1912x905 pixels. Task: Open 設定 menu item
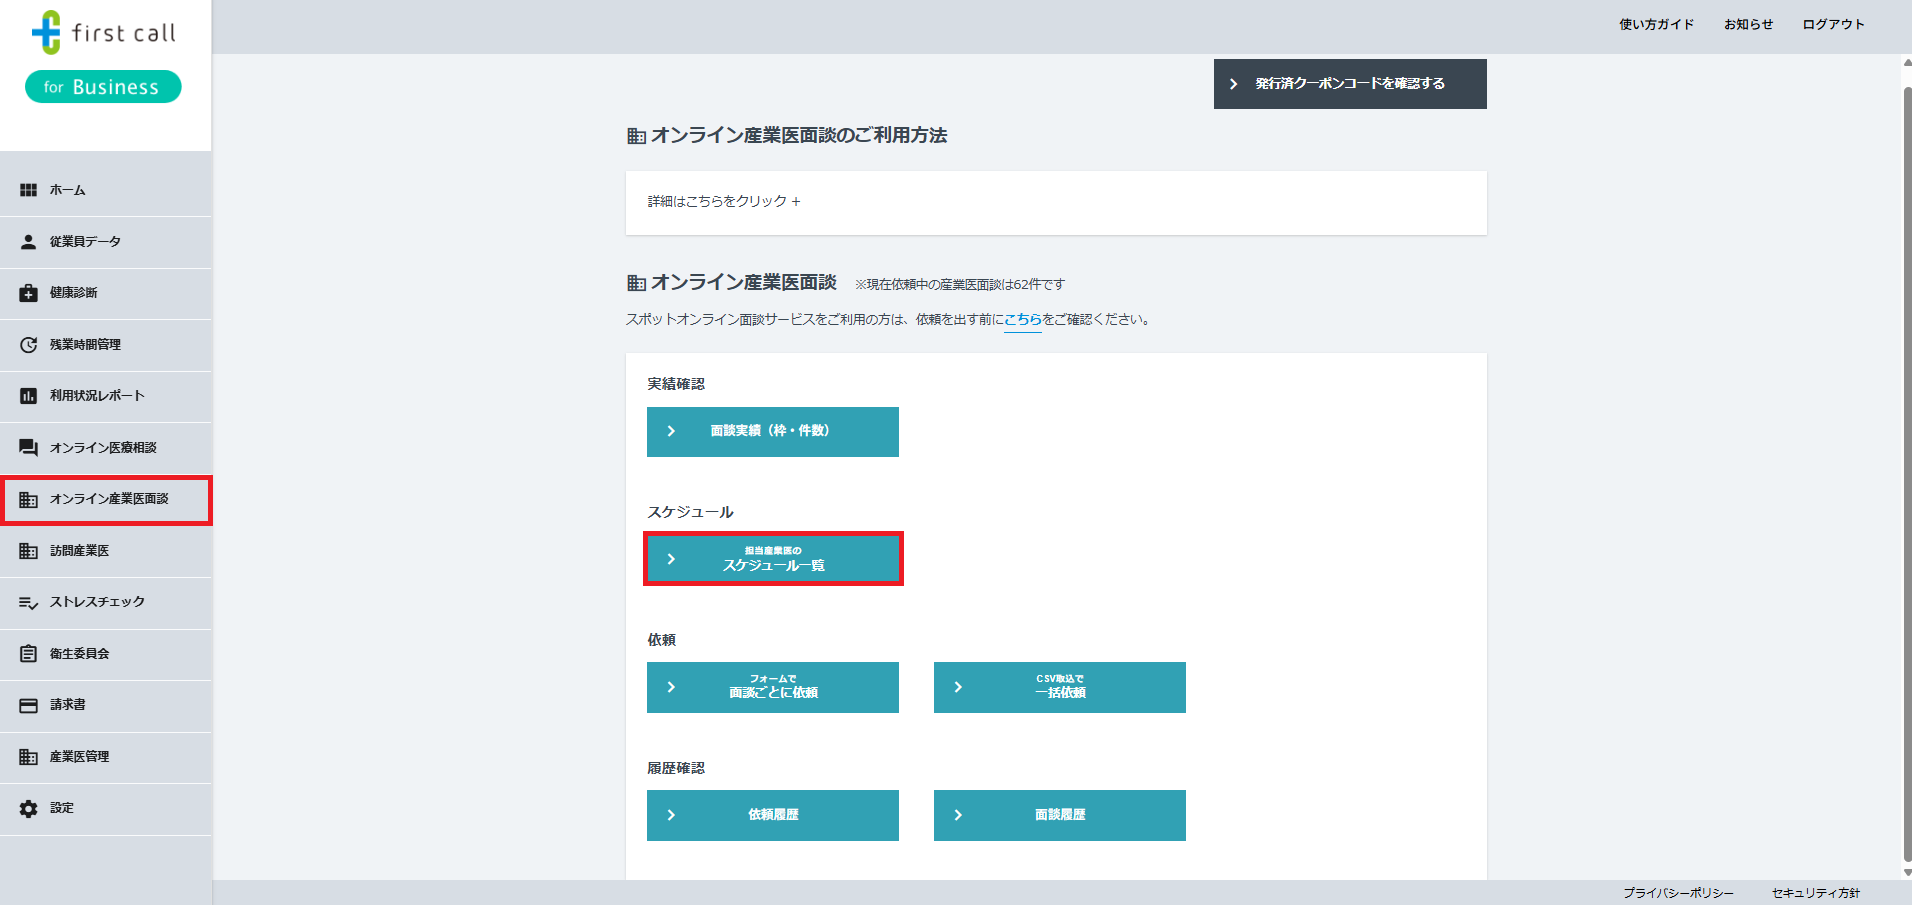pos(106,808)
